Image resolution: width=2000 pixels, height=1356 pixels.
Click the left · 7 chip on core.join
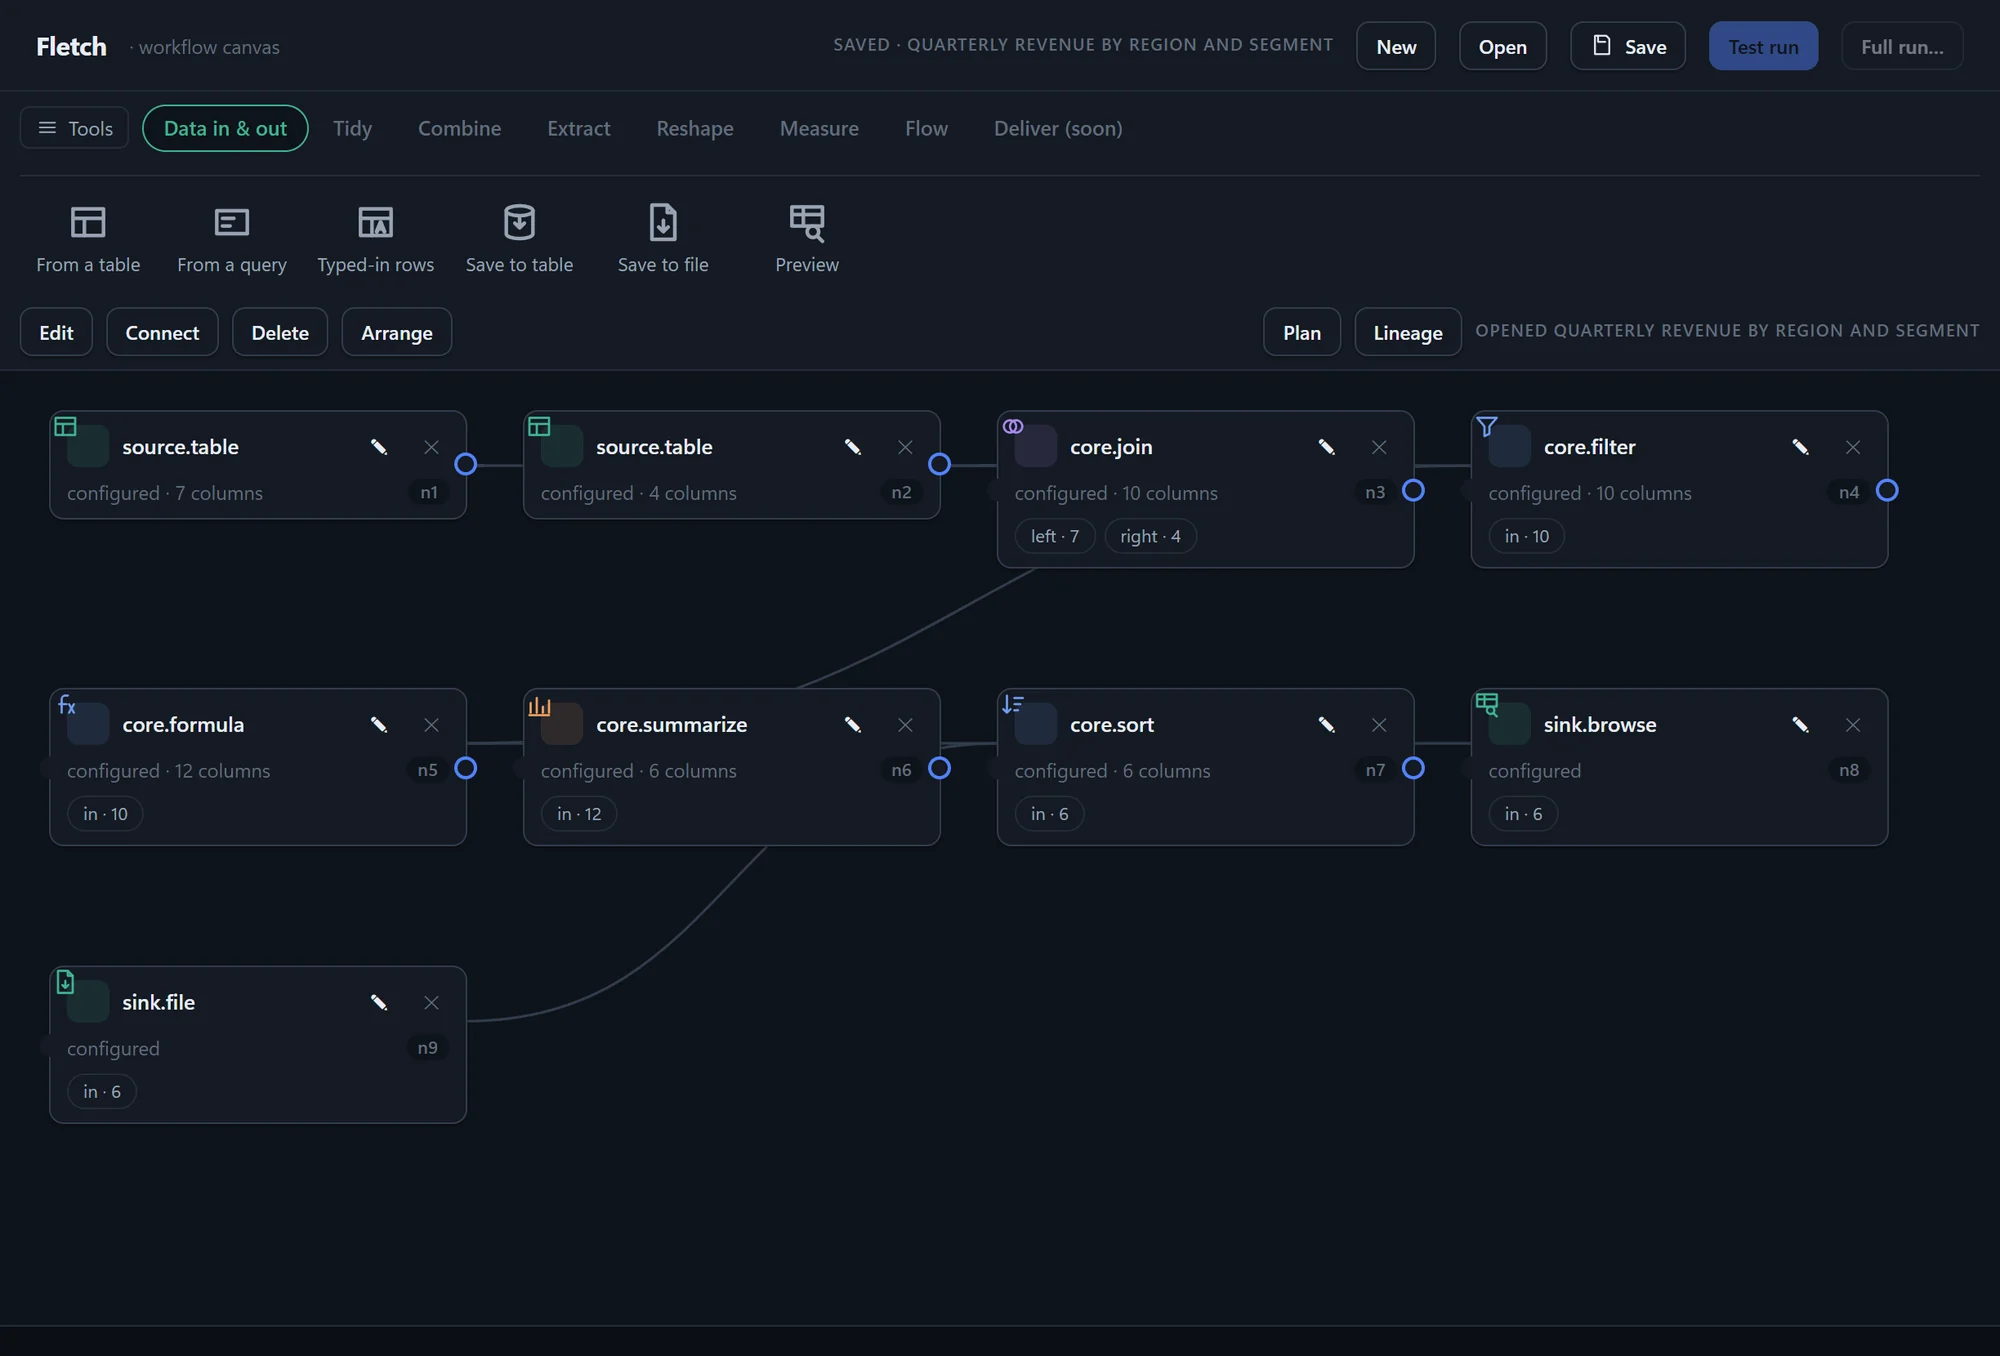coord(1055,536)
